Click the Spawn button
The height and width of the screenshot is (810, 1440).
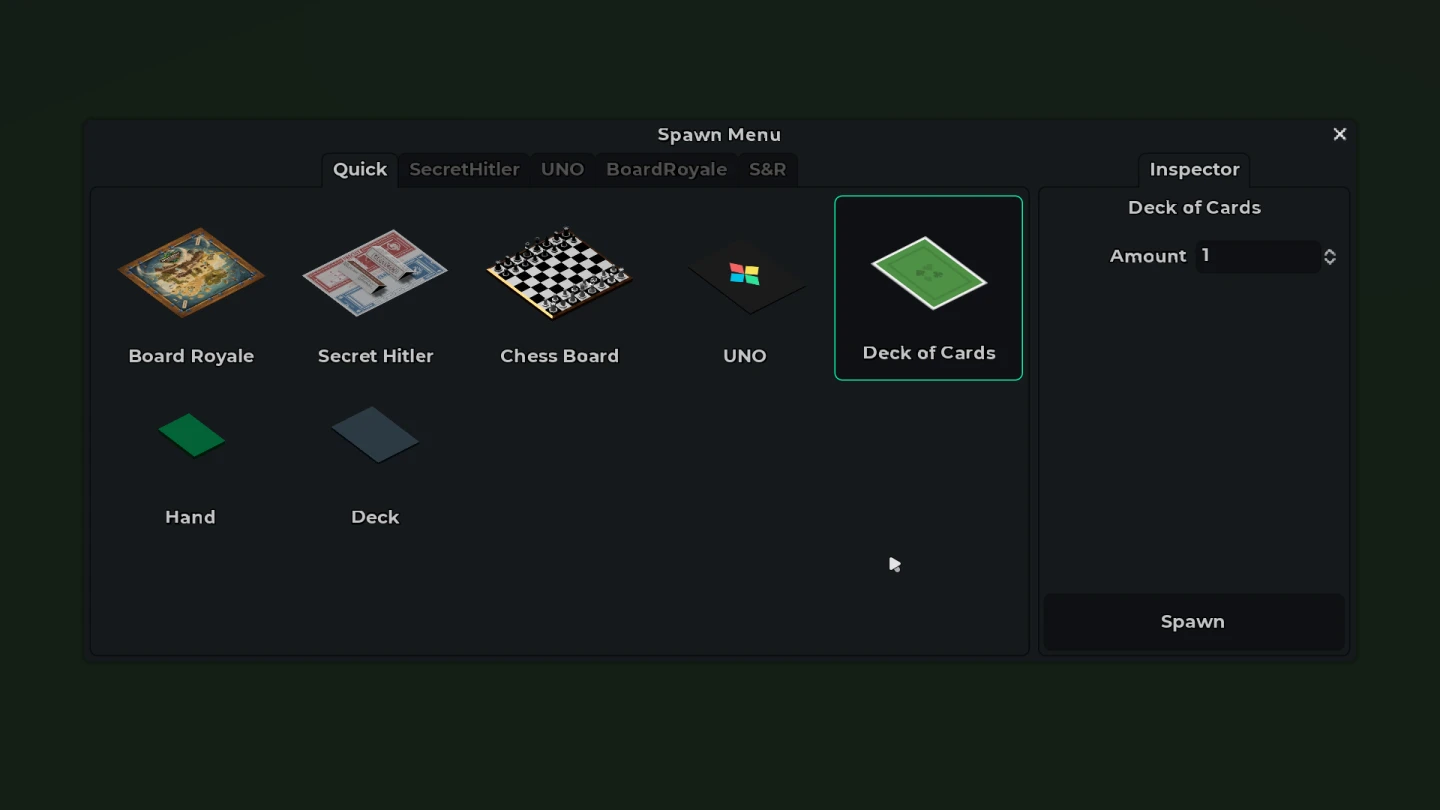click(x=1193, y=621)
